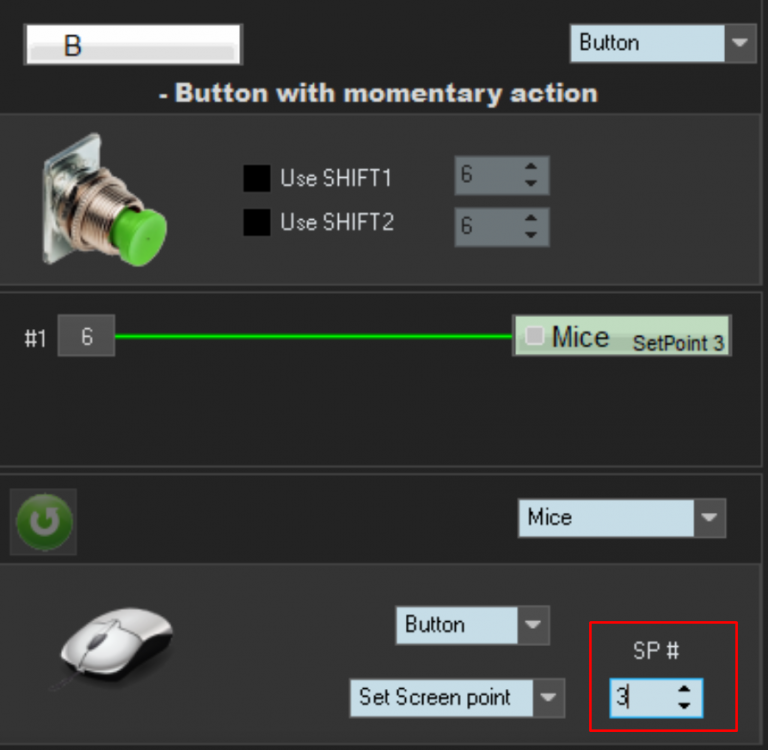Image resolution: width=768 pixels, height=750 pixels.
Task: Click the green refresh arrow icon
Action: [x=43, y=521]
